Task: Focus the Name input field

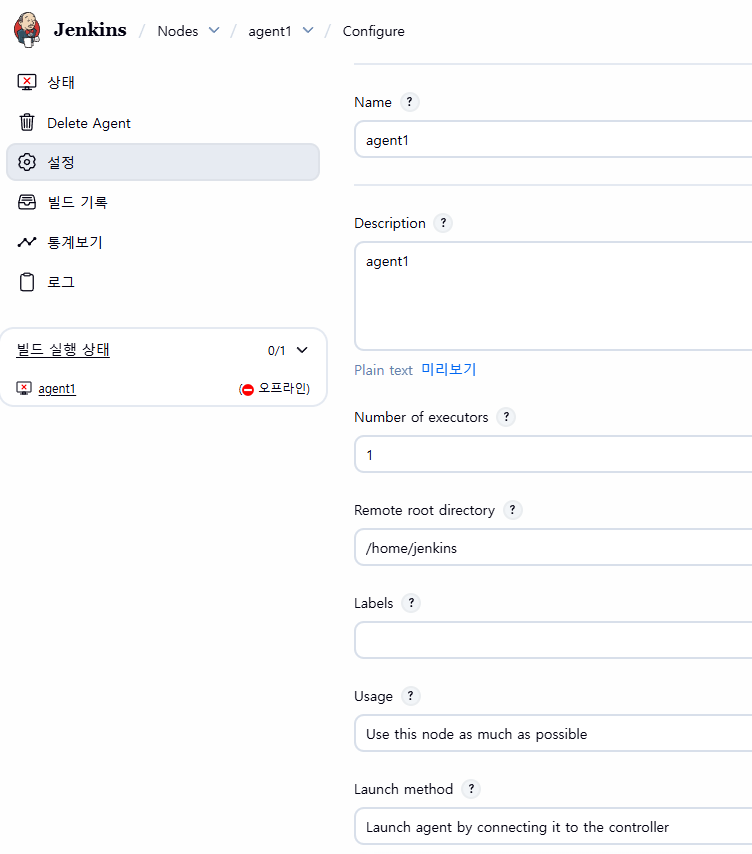Action: point(553,139)
